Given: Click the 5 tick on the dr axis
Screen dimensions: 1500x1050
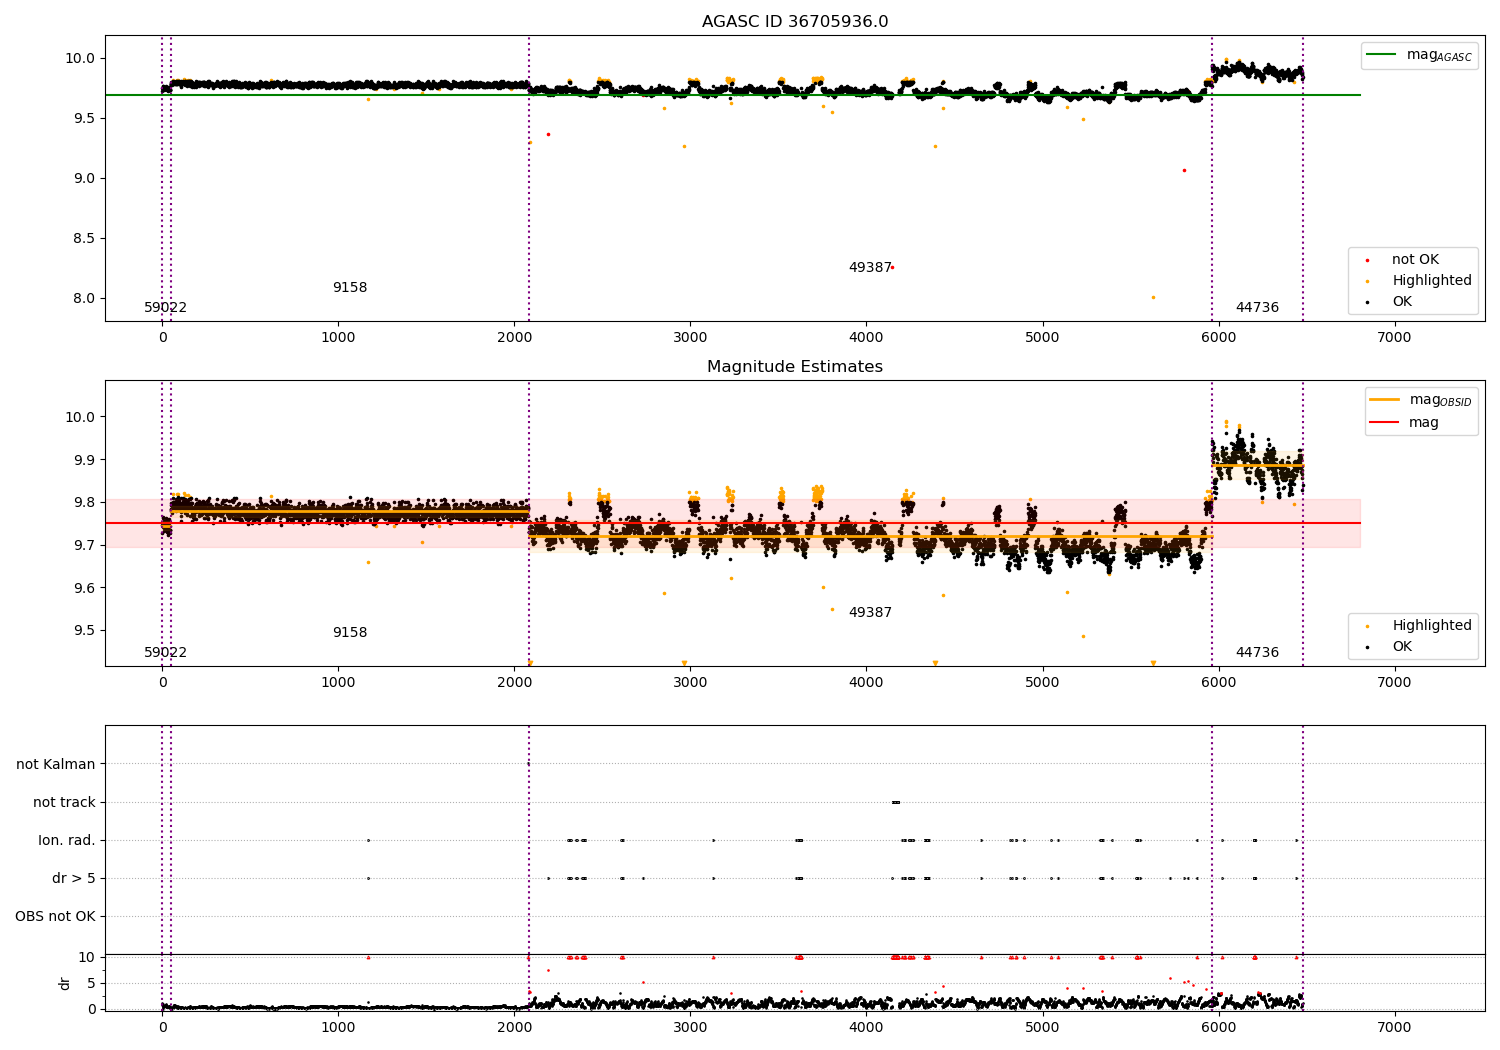Looking at the screenshot, I should tap(92, 983).
